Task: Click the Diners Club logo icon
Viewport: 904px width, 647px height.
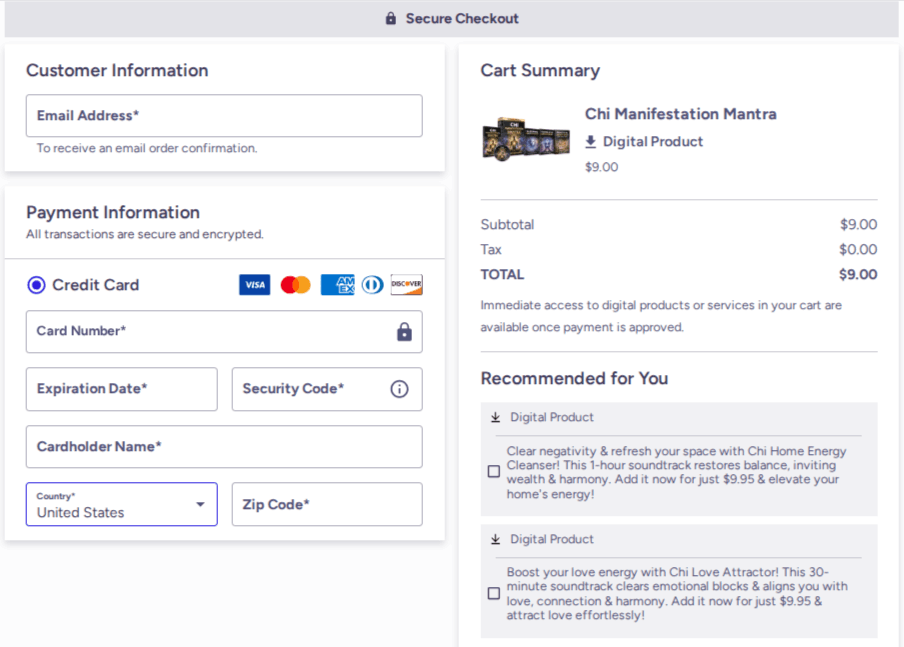Action: coord(372,285)
